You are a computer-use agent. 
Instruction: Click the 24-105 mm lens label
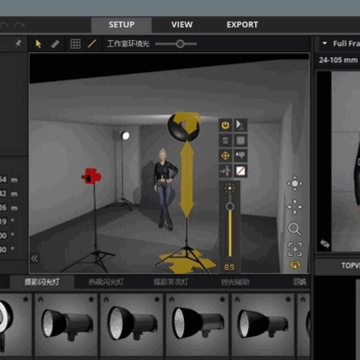tap(338, 60)
